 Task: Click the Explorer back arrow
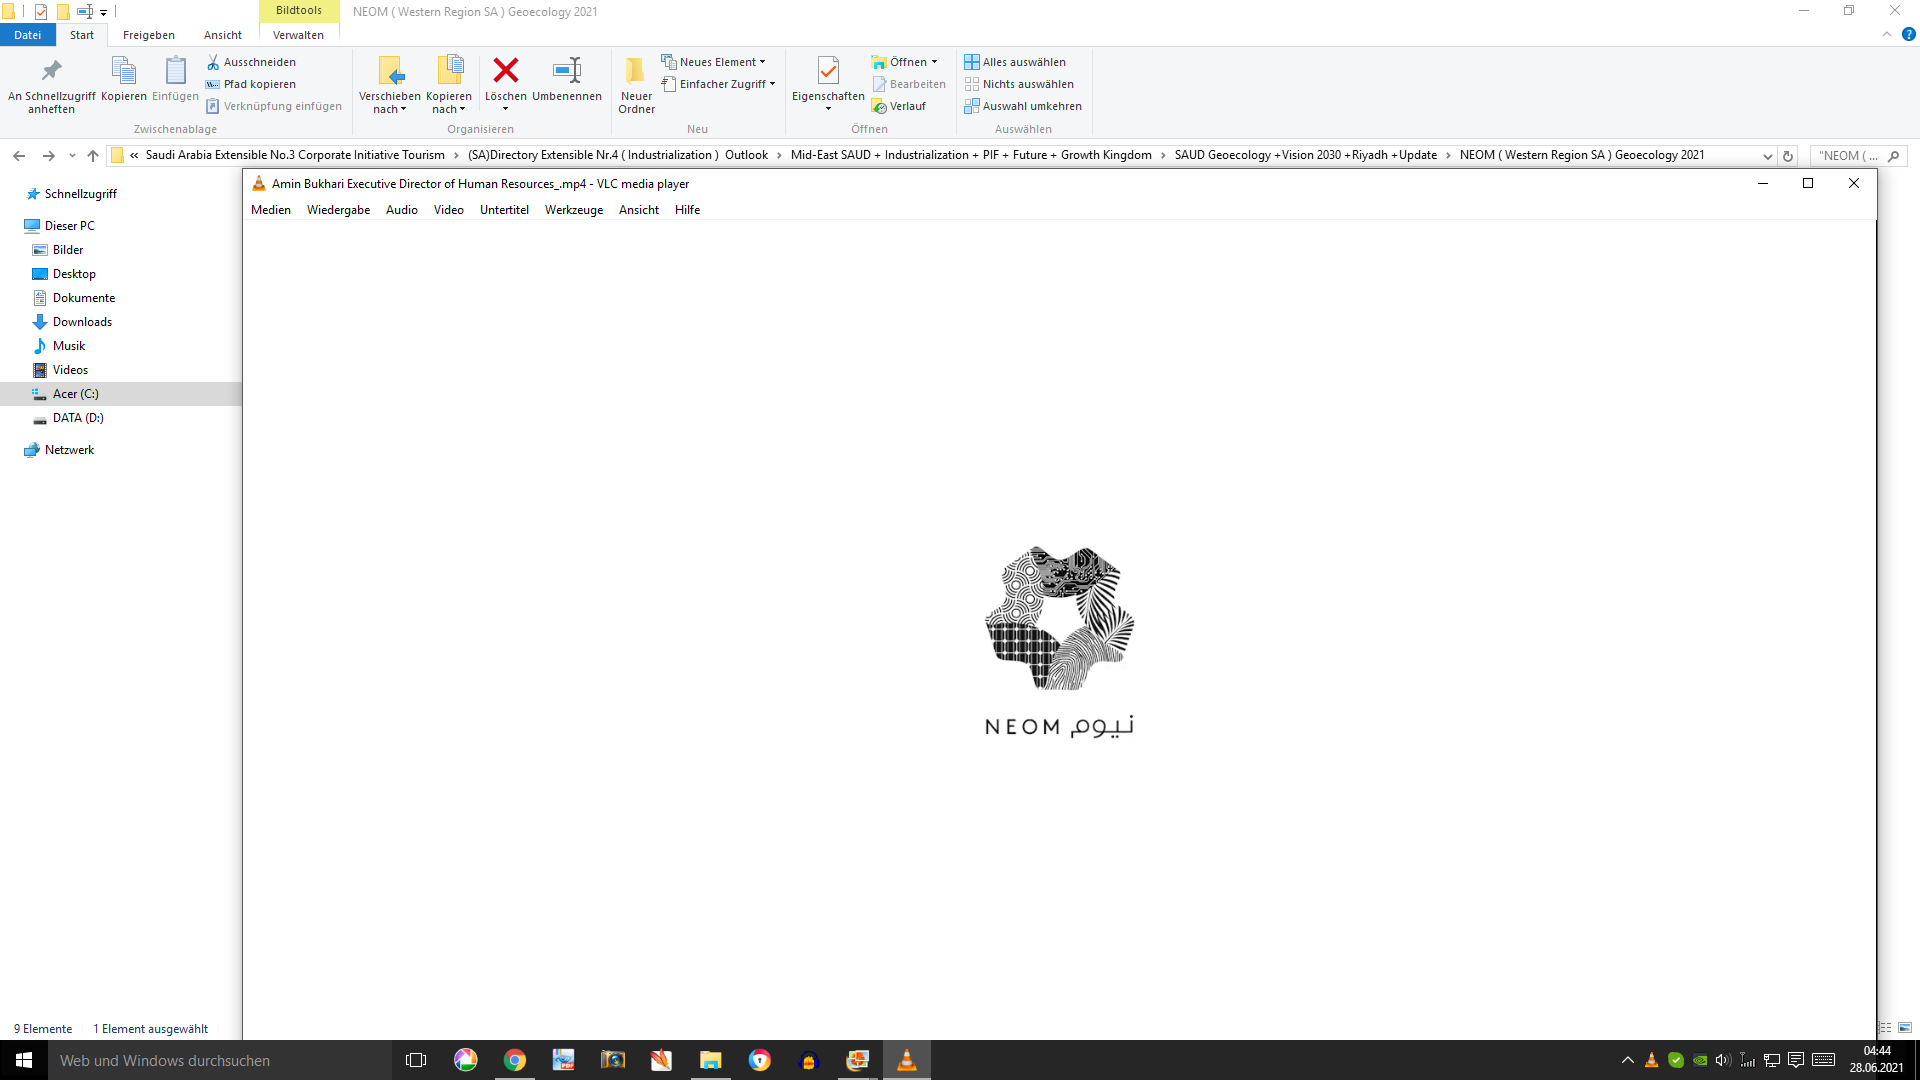coord(19,155)
